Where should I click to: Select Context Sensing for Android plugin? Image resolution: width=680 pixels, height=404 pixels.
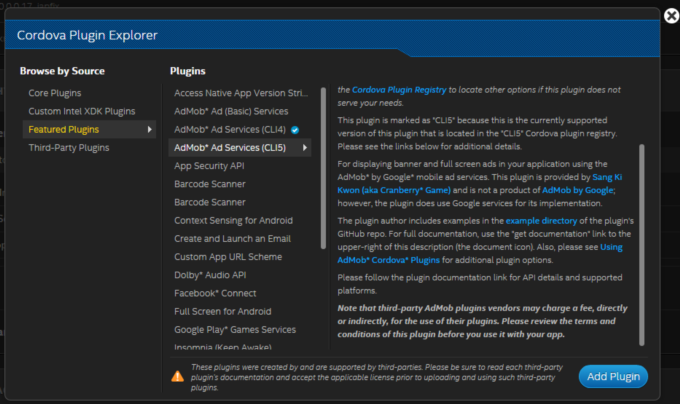click(233, 221)
